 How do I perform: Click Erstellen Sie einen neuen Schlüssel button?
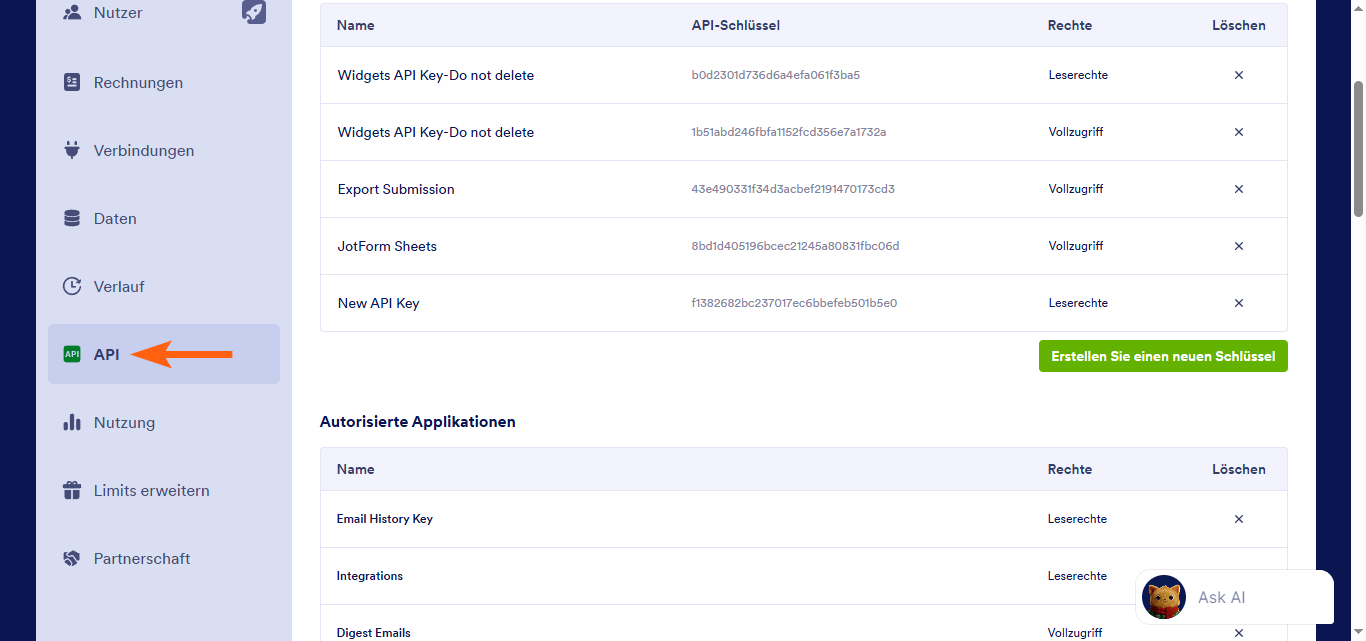[1163, 356]
